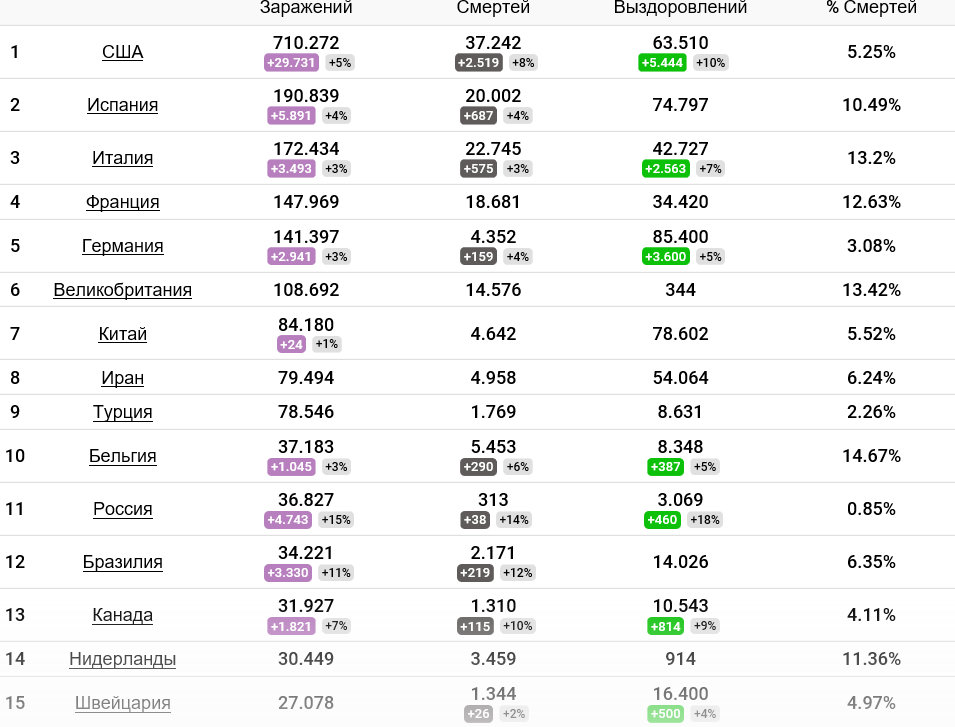Open the Иран link
The height and width of the screenshot is (727, 955).
pos(122,378)
